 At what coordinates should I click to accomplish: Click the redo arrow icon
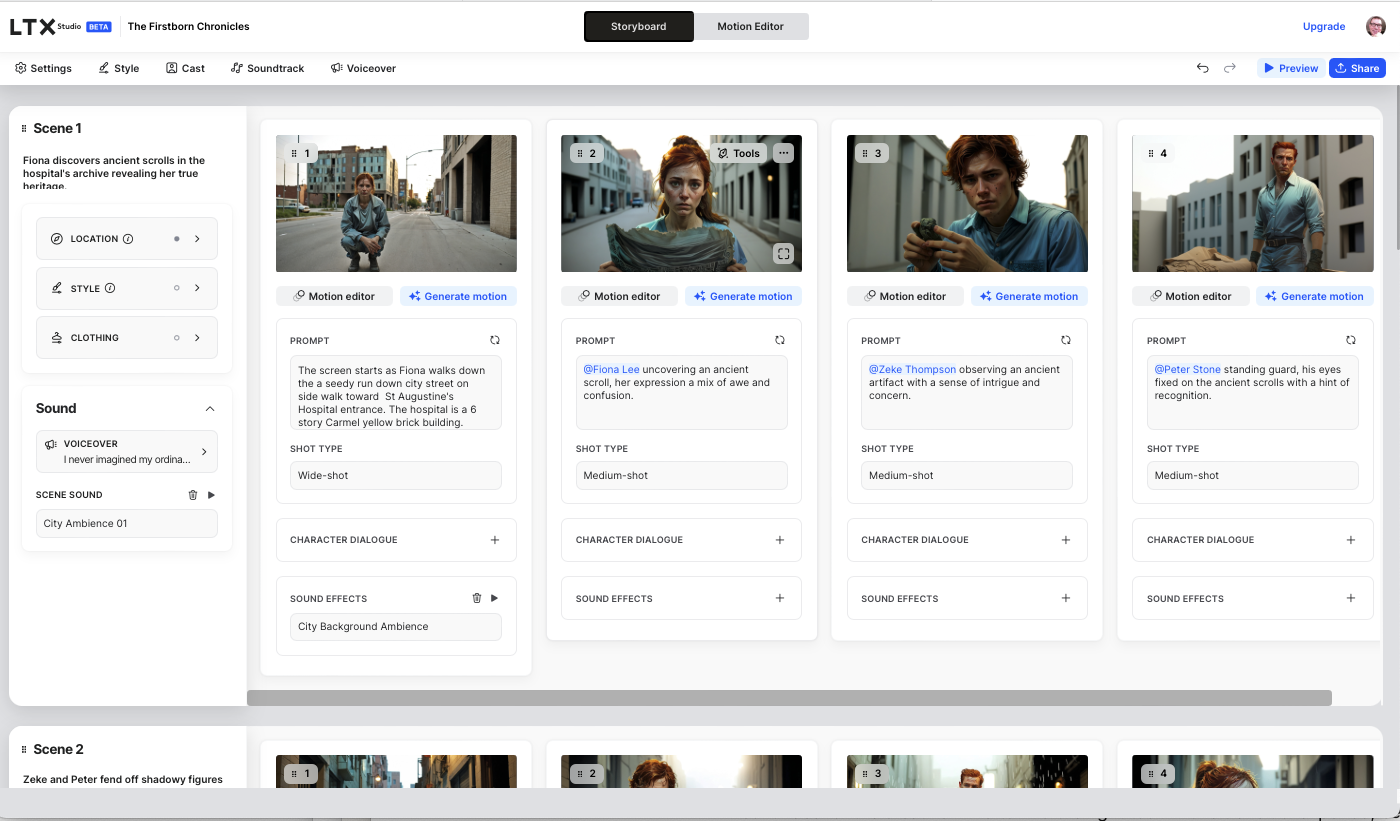(1230, 68)
